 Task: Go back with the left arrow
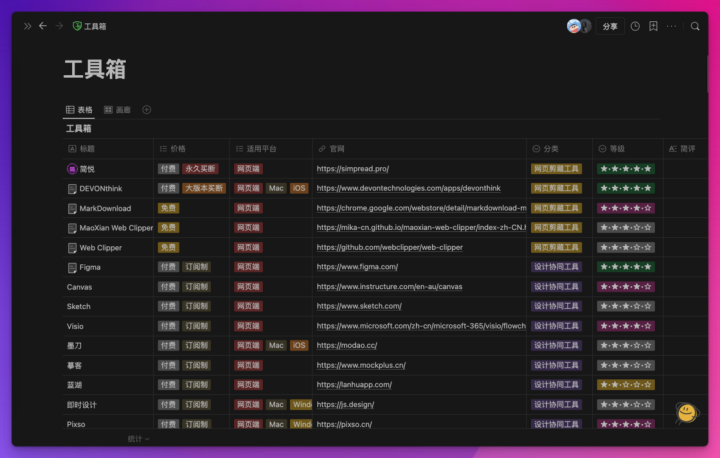tap(43, 26)
